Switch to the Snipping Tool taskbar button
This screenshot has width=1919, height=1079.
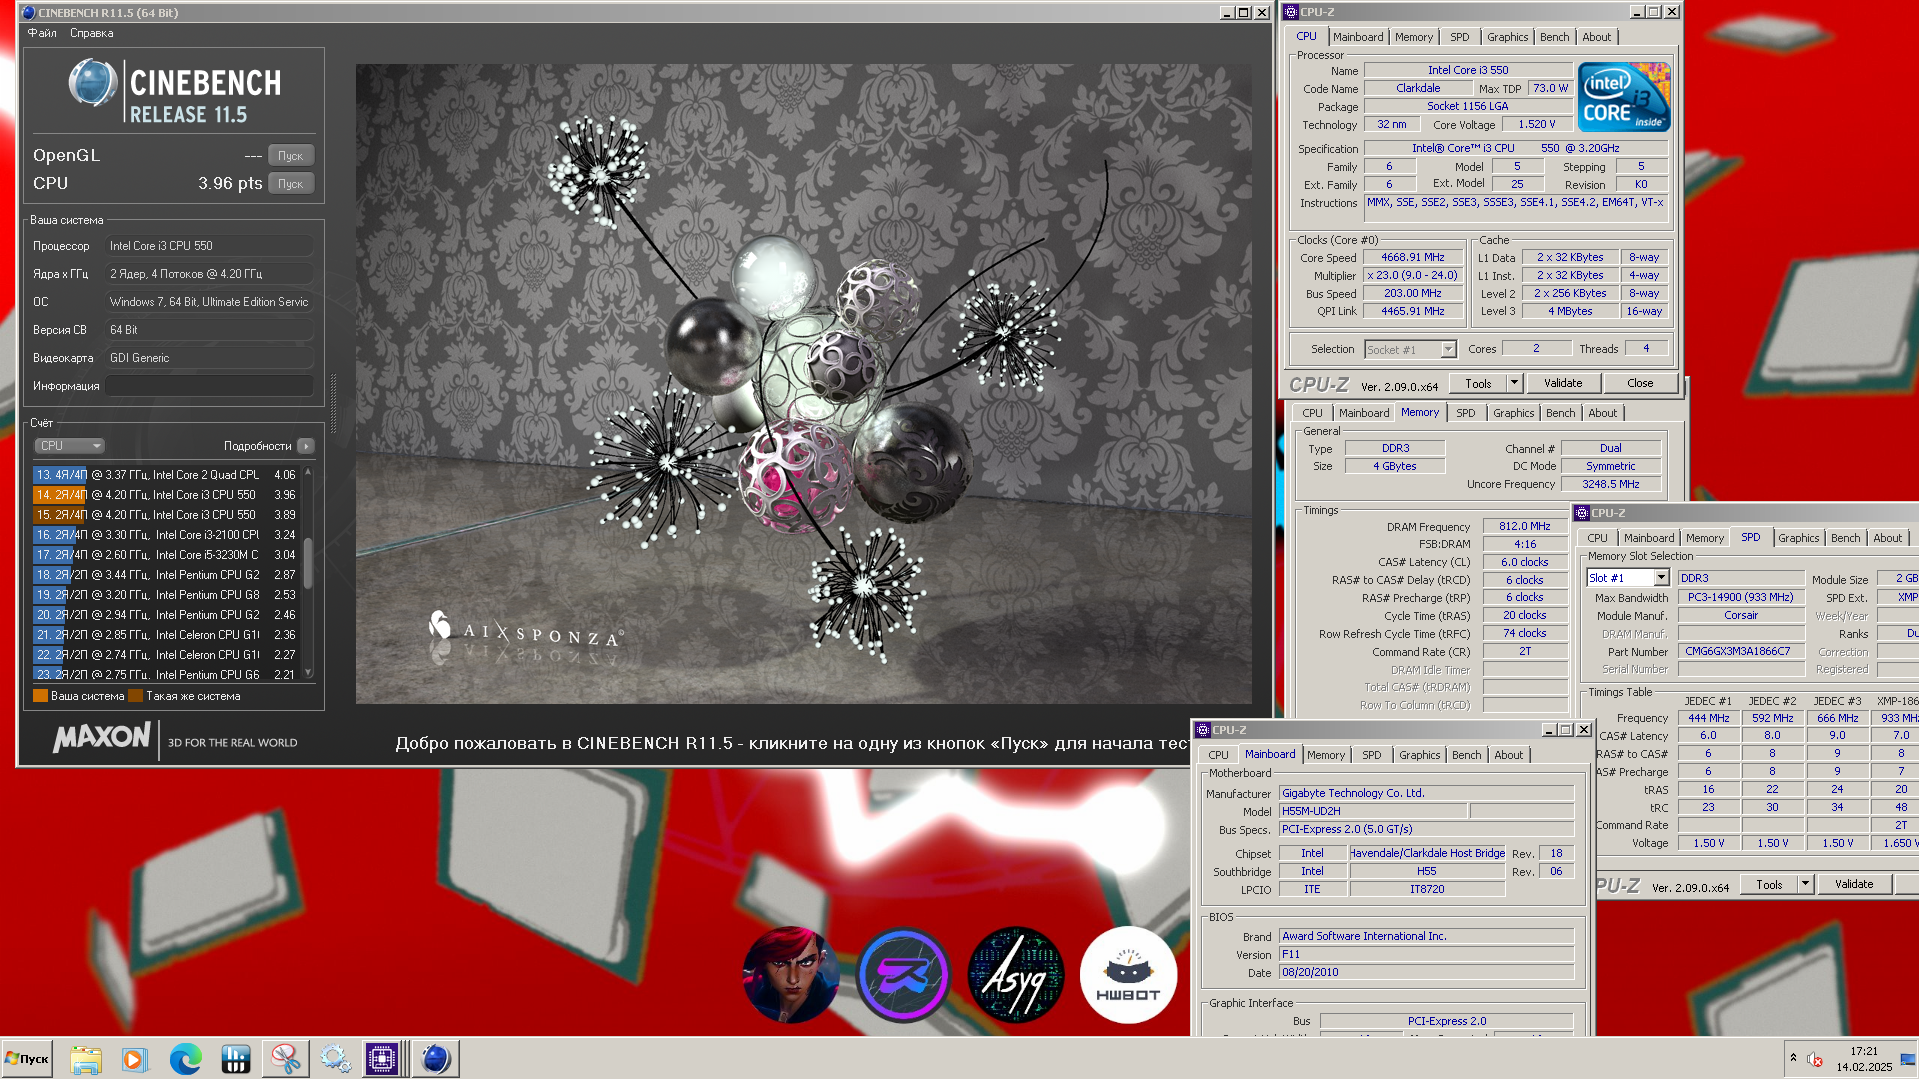285,1059
